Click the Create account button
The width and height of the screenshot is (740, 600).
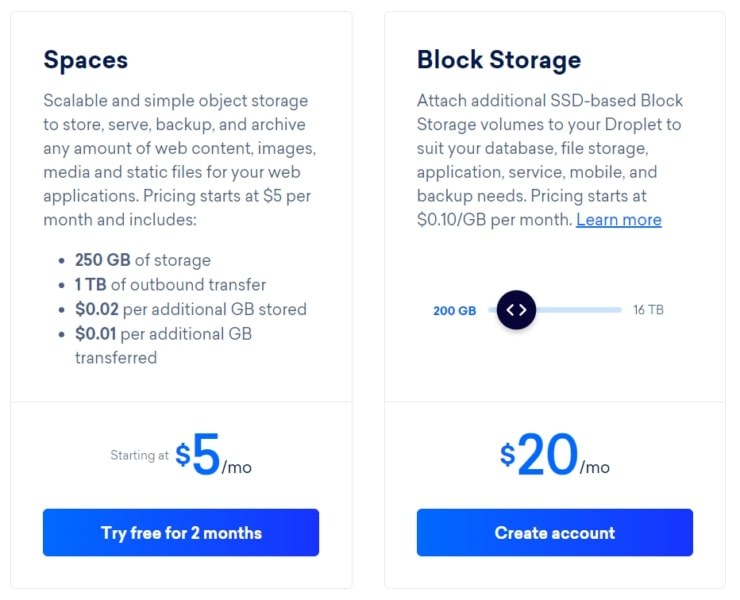point(555,532)
